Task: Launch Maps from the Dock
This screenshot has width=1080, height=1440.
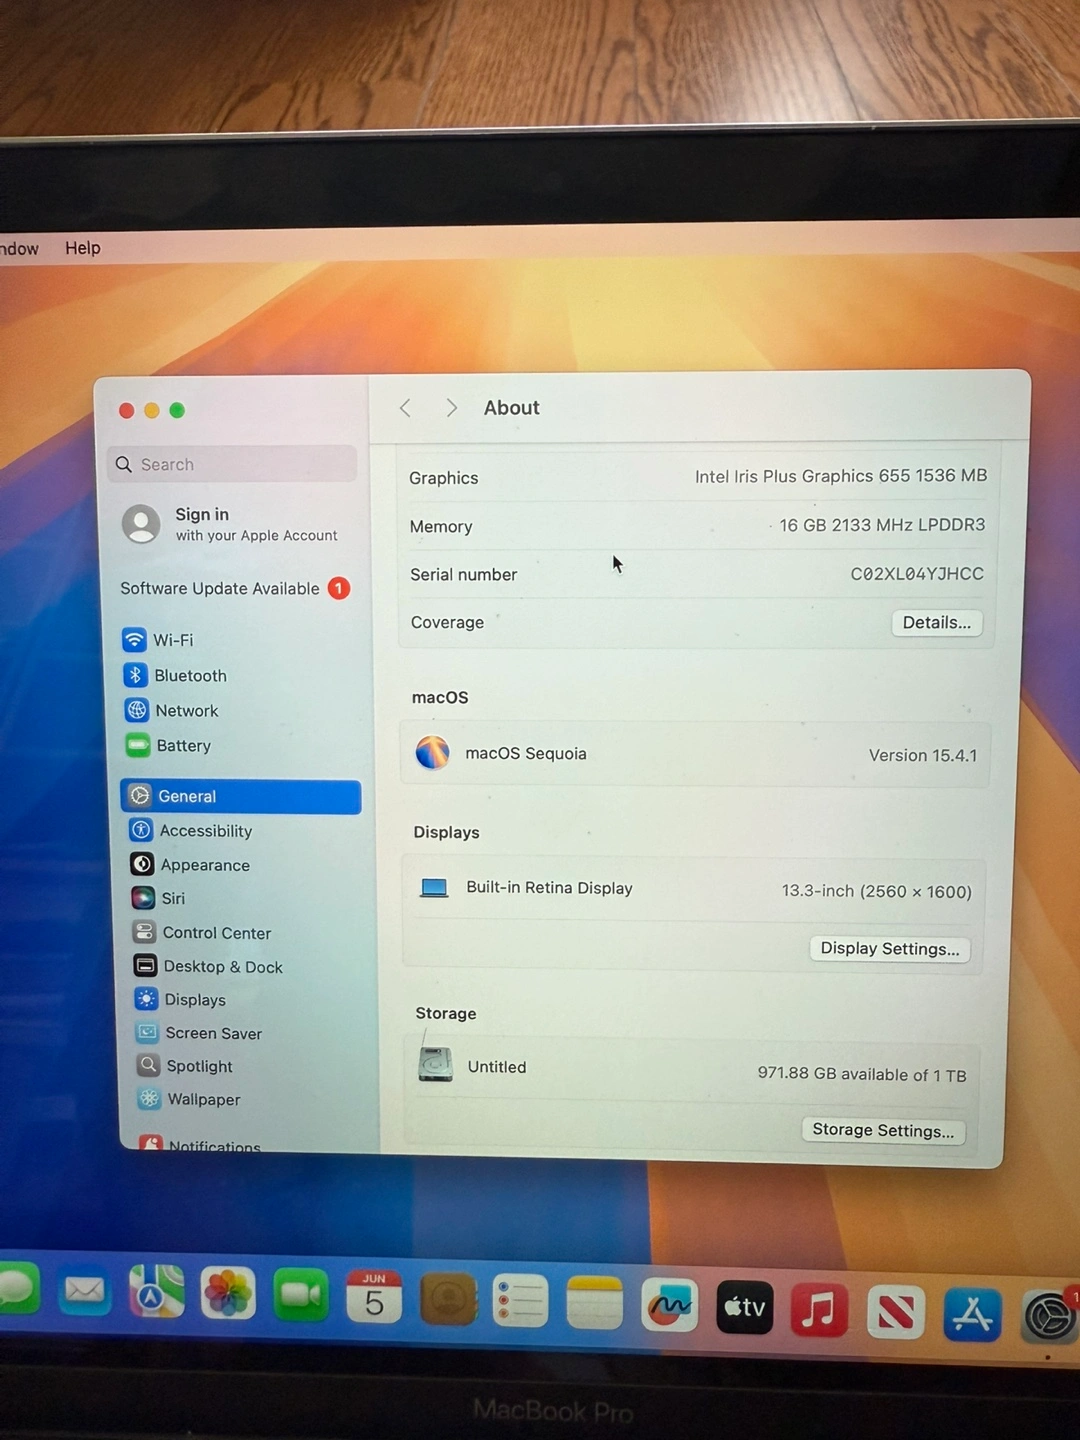Action: click(x=156, y=1292)
